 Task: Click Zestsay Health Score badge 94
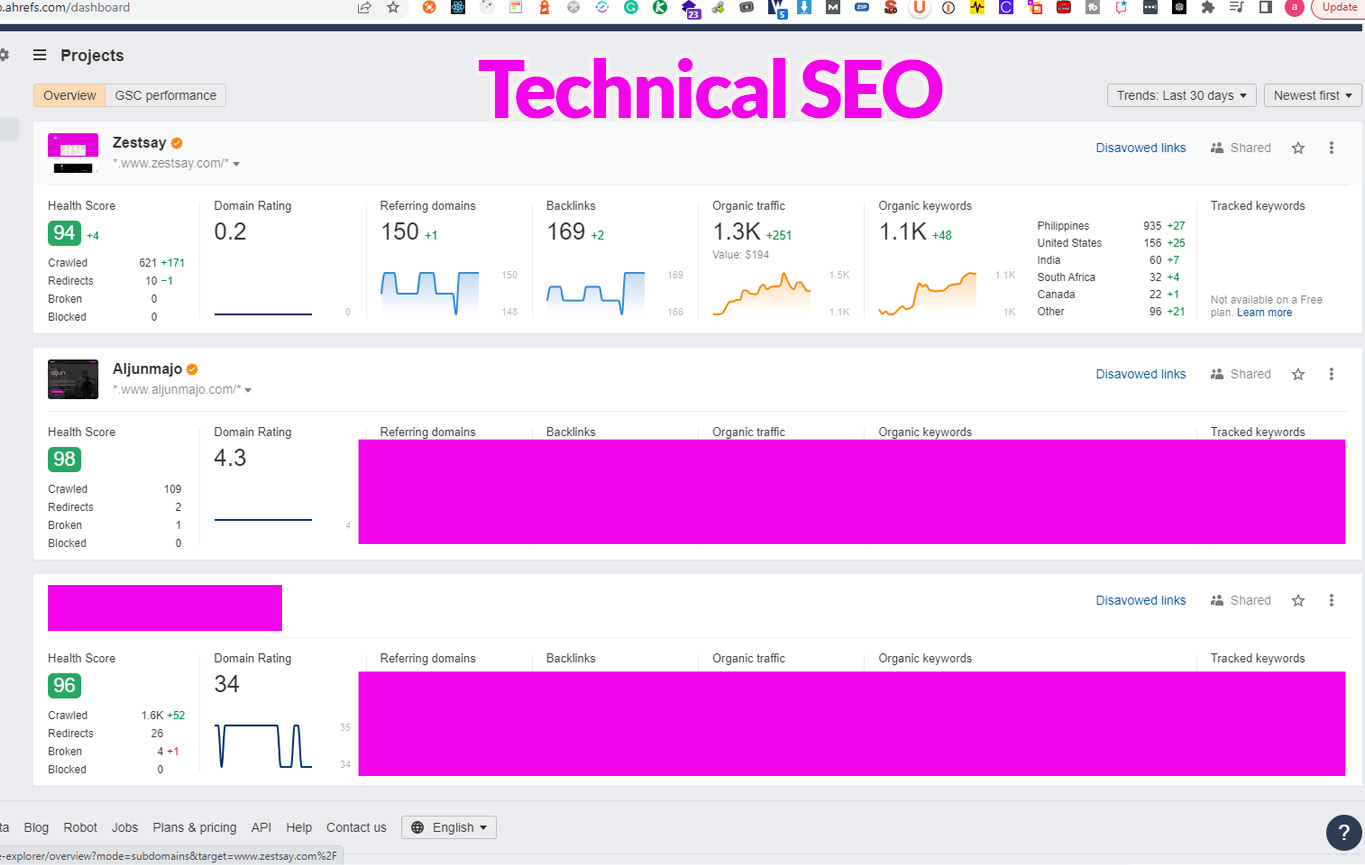point(64,233)
